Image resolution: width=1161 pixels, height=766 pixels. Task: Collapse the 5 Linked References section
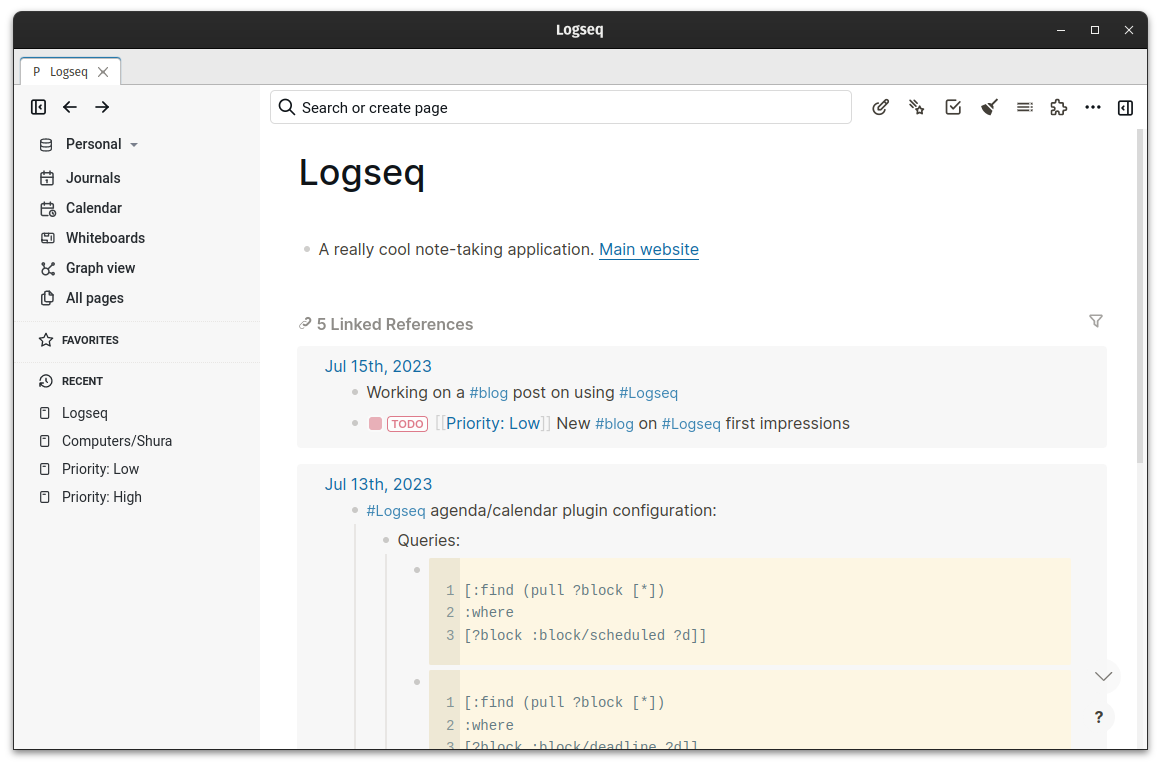(x=395, y=324)
